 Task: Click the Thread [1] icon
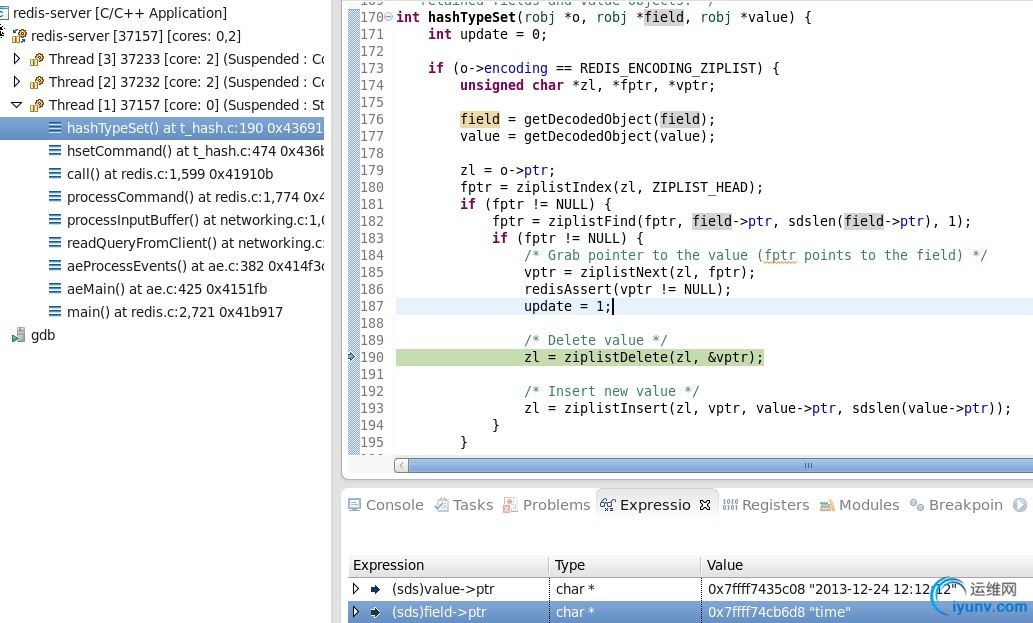click(x=37, y=105)
